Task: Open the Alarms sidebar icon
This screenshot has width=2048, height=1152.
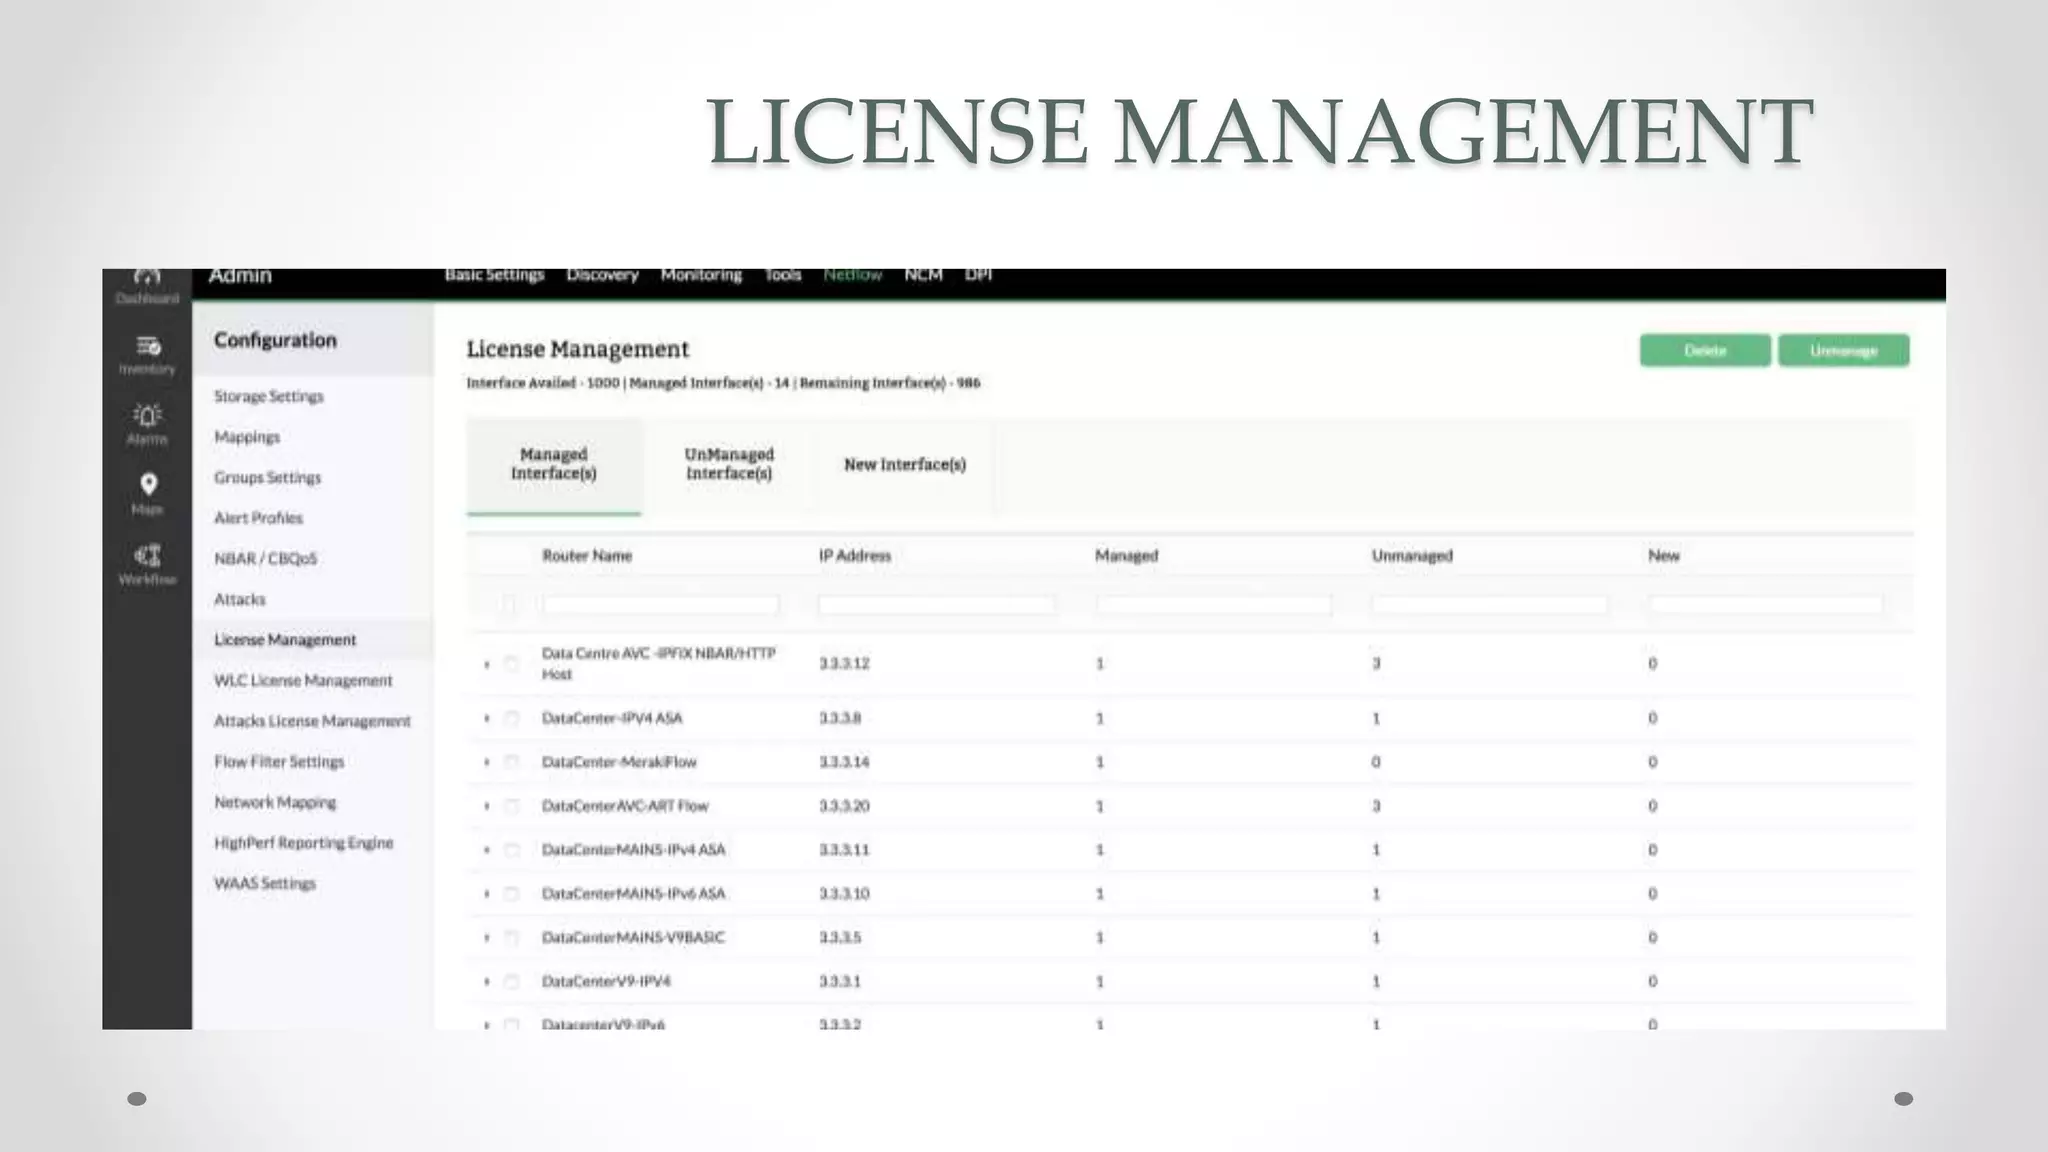Action: [147, 424]
